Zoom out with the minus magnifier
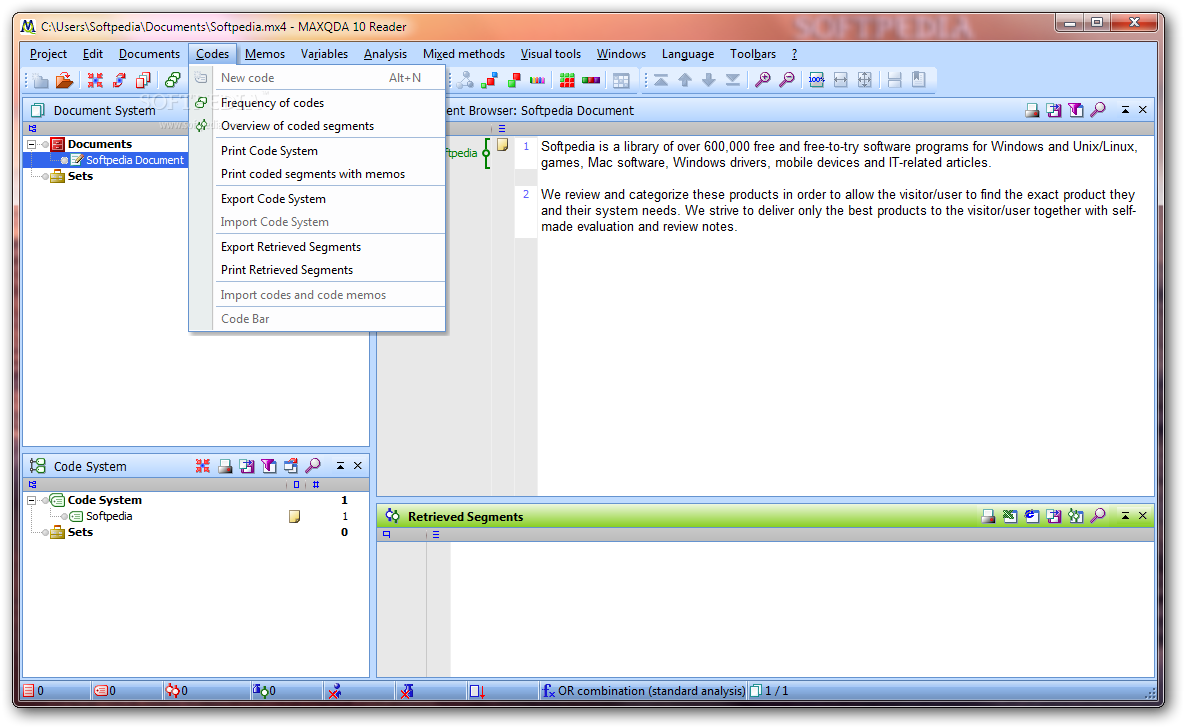The image size is (1185, 728). click(x=787, y=80)
